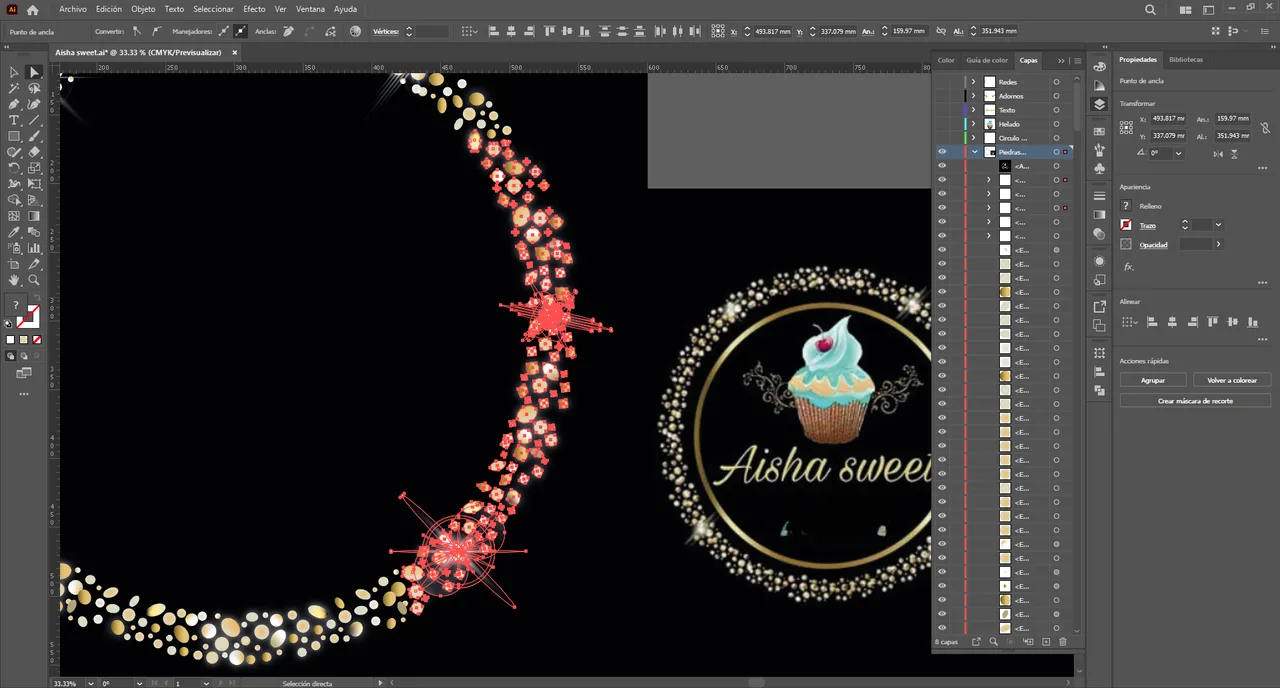Click the None color button in toolbar
Screen dimensions: 1280x688
tap(36, 340)
